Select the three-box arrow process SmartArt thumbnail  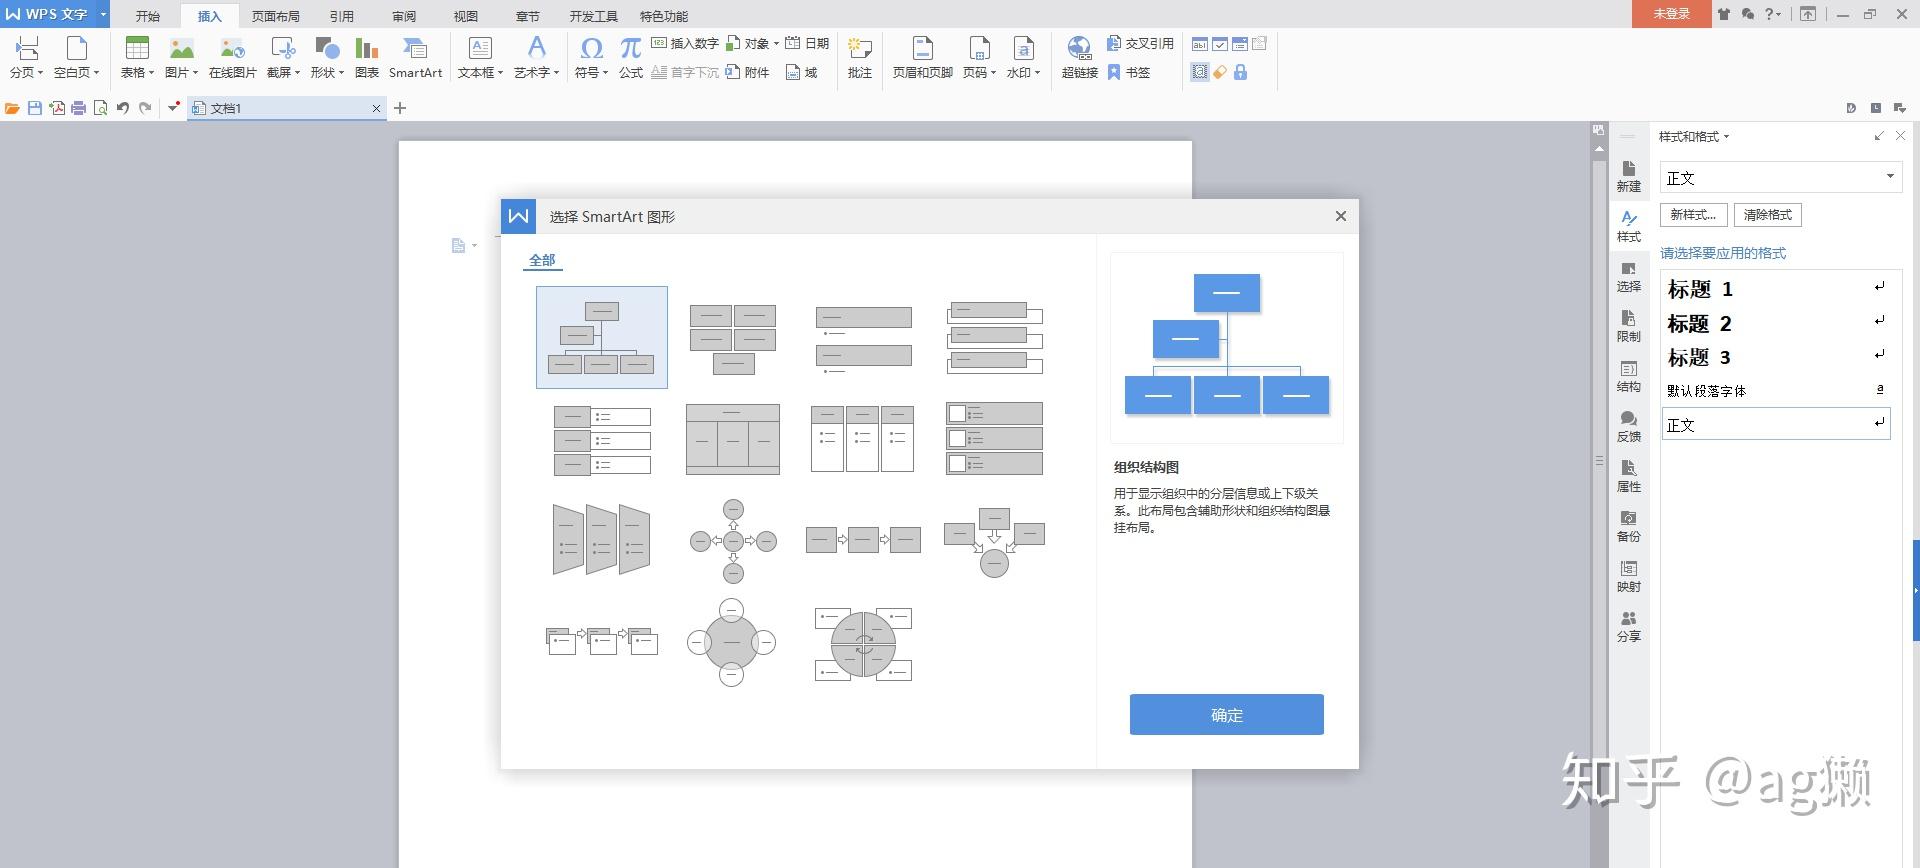pyautogui.click(x=863, y=540)
